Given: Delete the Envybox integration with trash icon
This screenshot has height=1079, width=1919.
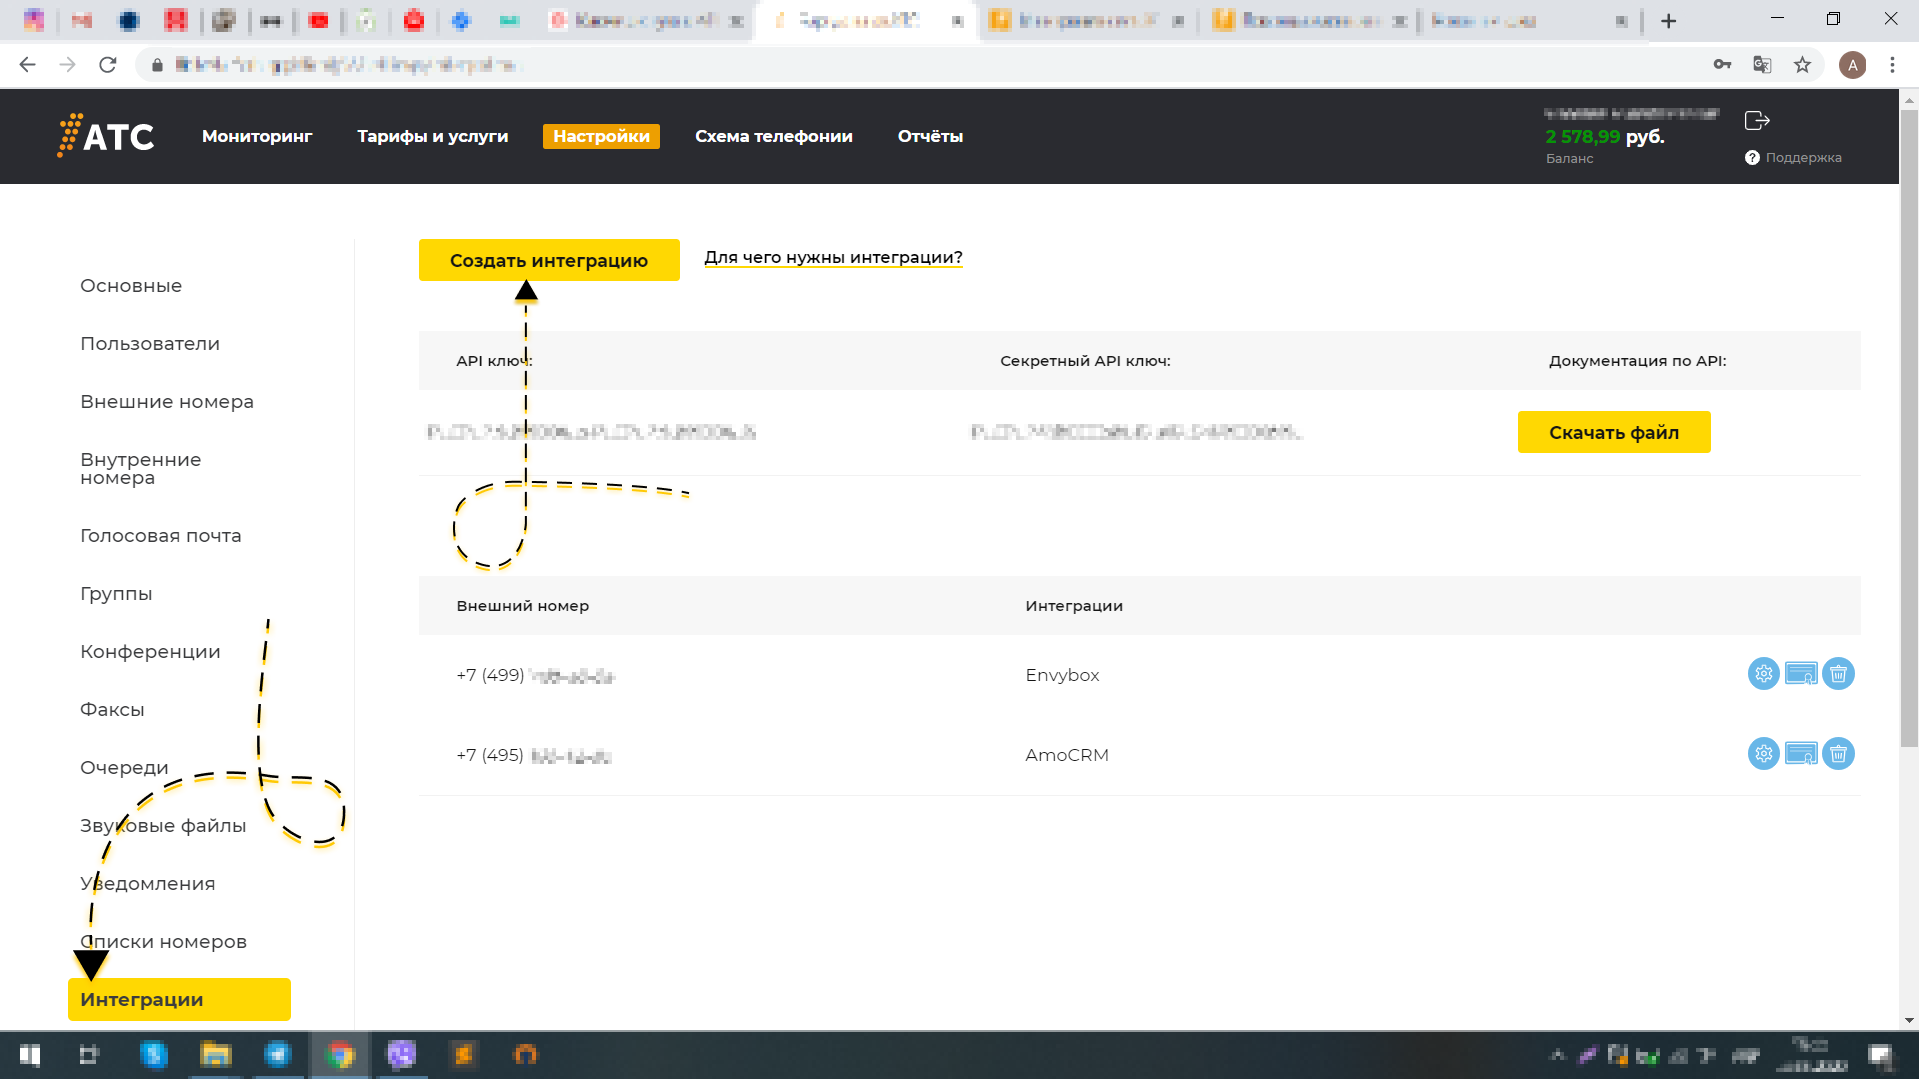Looking at the screenshot, I should (x=1838, y=674).
